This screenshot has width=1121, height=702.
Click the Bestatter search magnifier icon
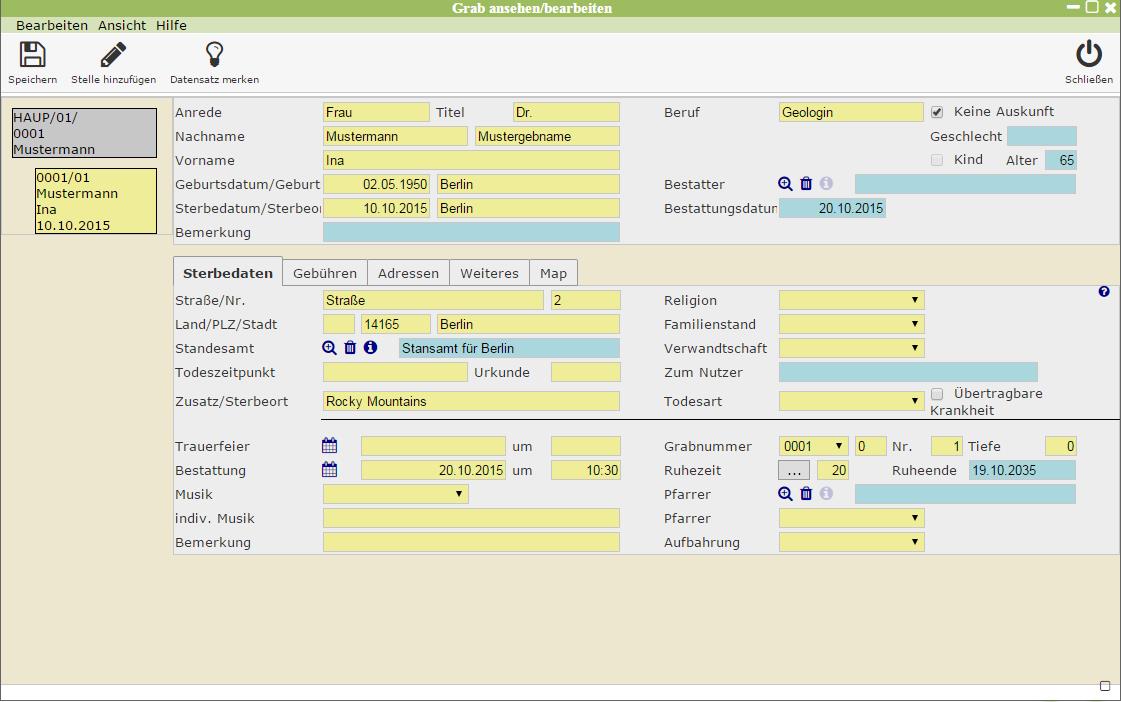point(786,184)
